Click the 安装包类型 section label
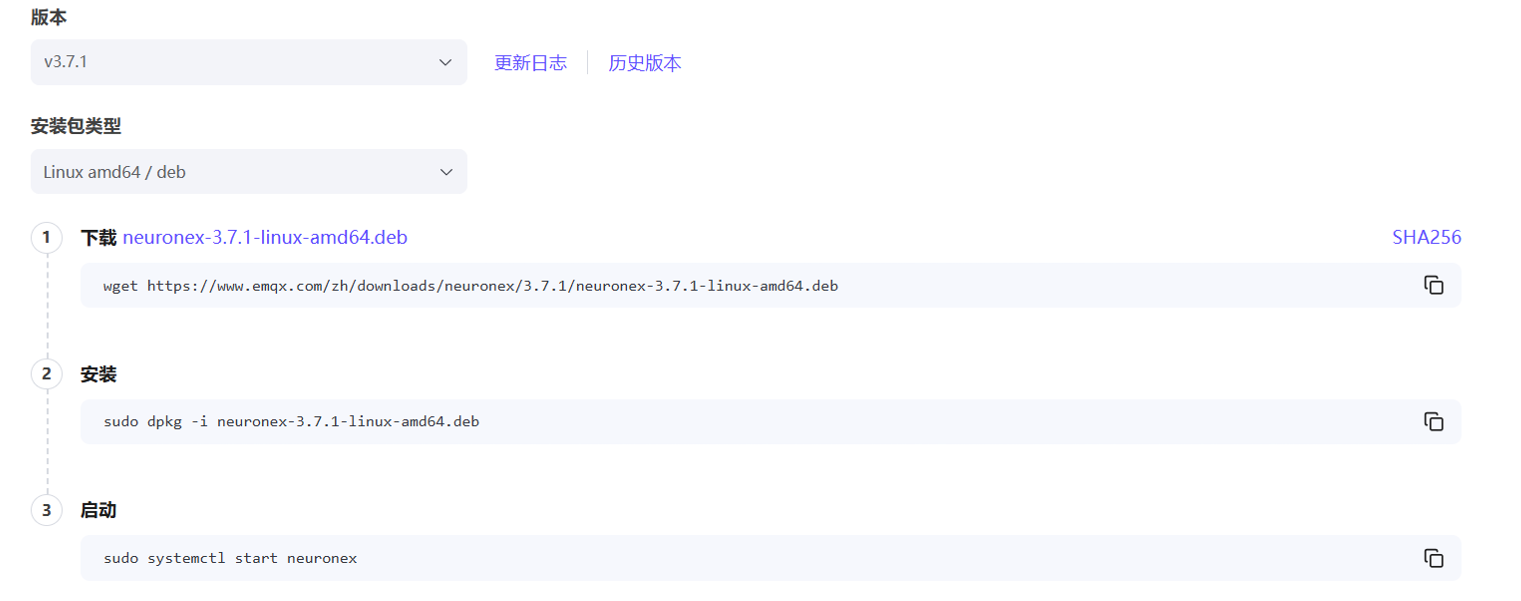1521x601 pixels. [x=76, y=126]
